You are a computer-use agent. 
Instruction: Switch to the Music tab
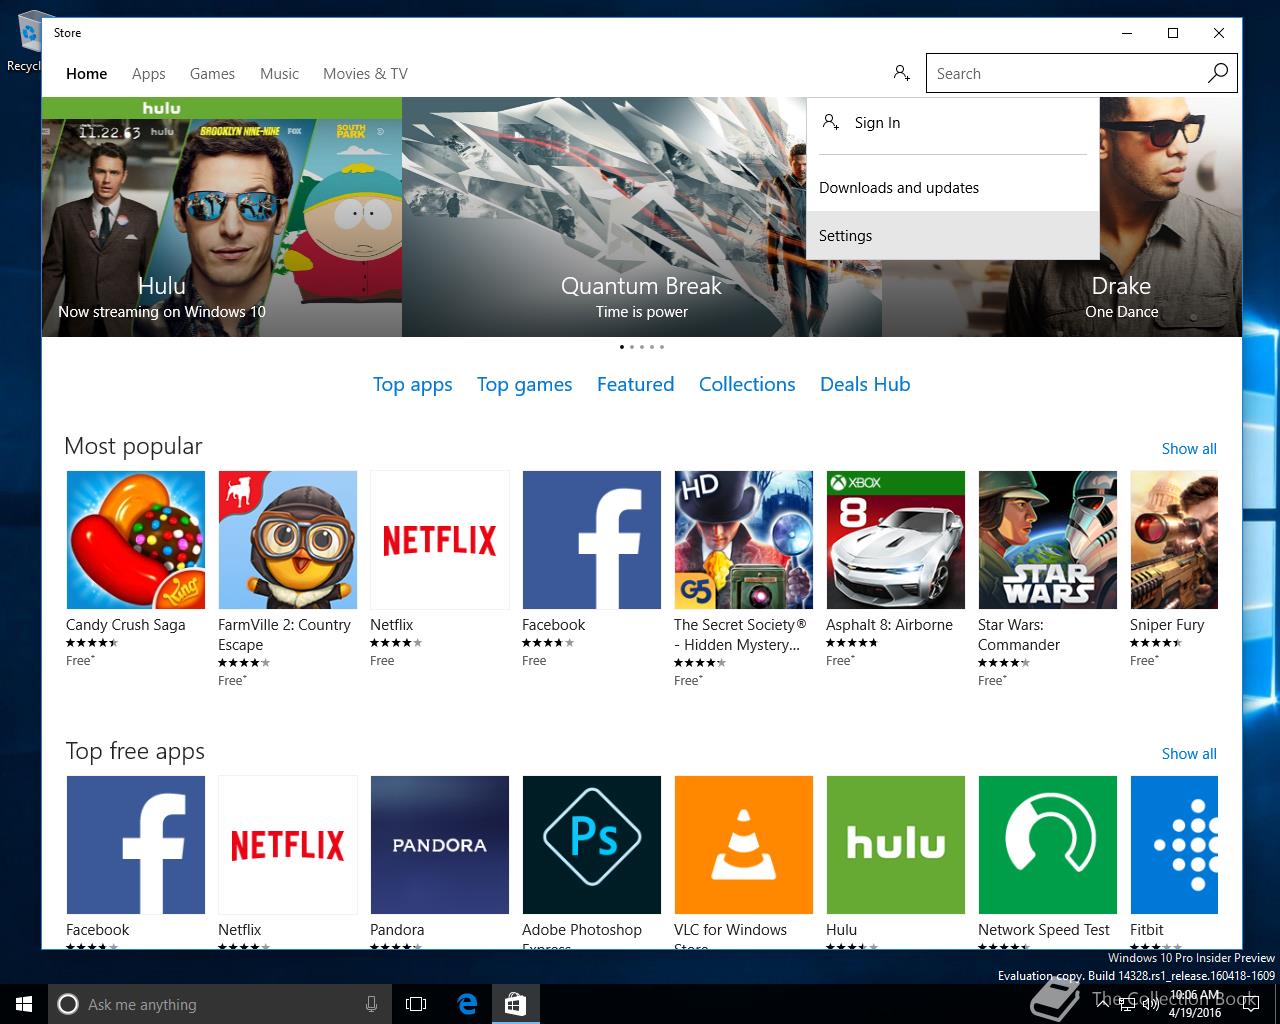click(279, 73)
